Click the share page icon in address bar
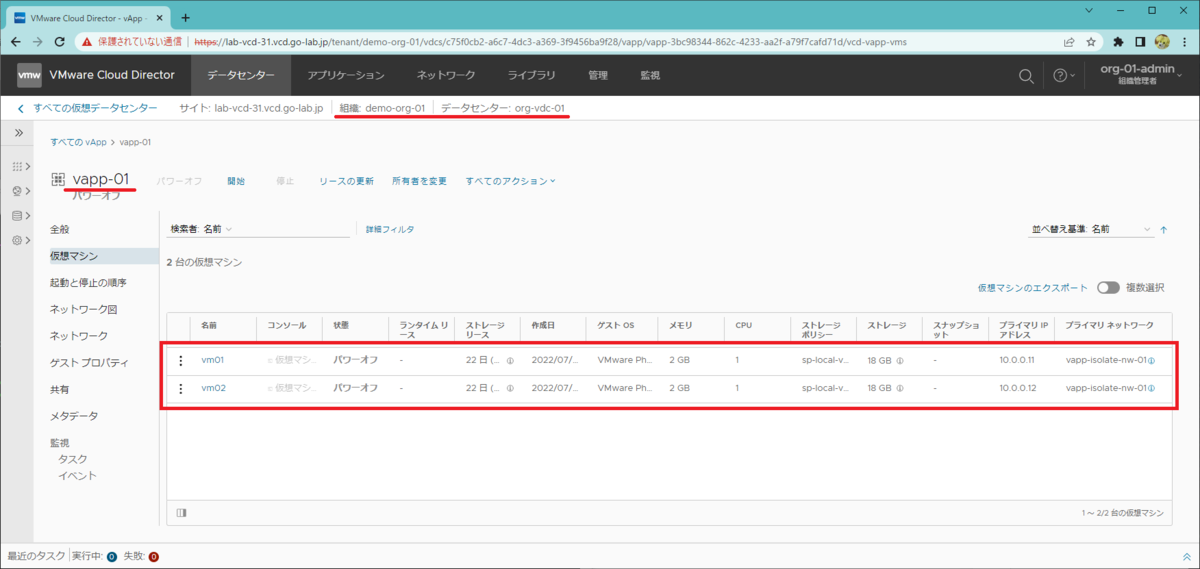The height and width of the screenshot is (569, 1200). (x=1070, y=42)
